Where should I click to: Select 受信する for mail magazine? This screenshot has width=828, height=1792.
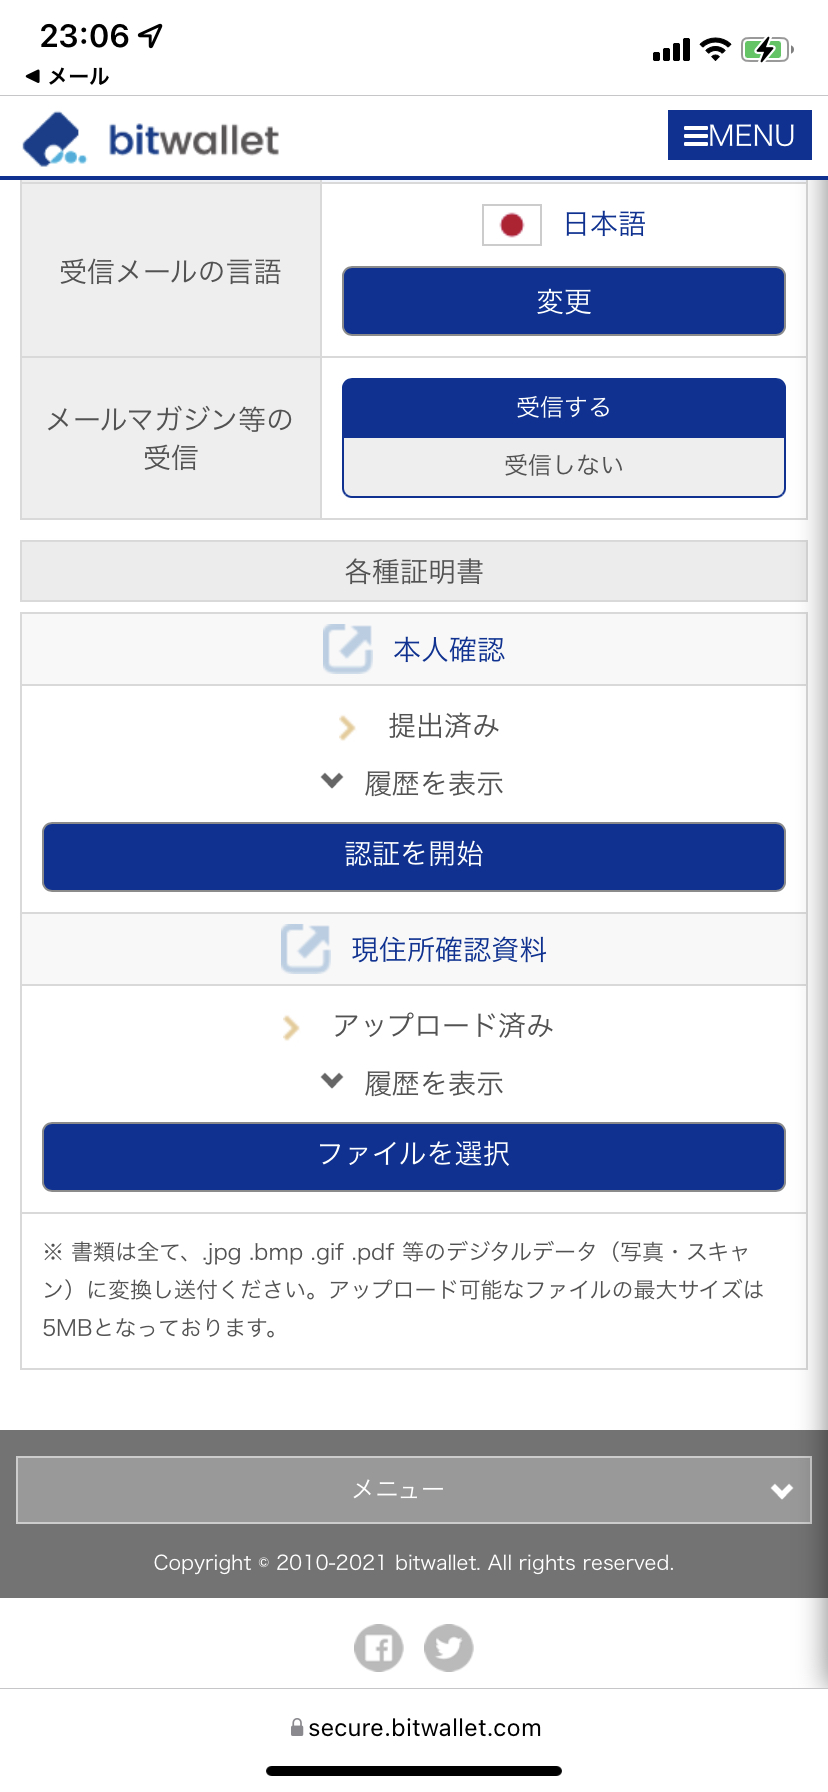[564, 408]
